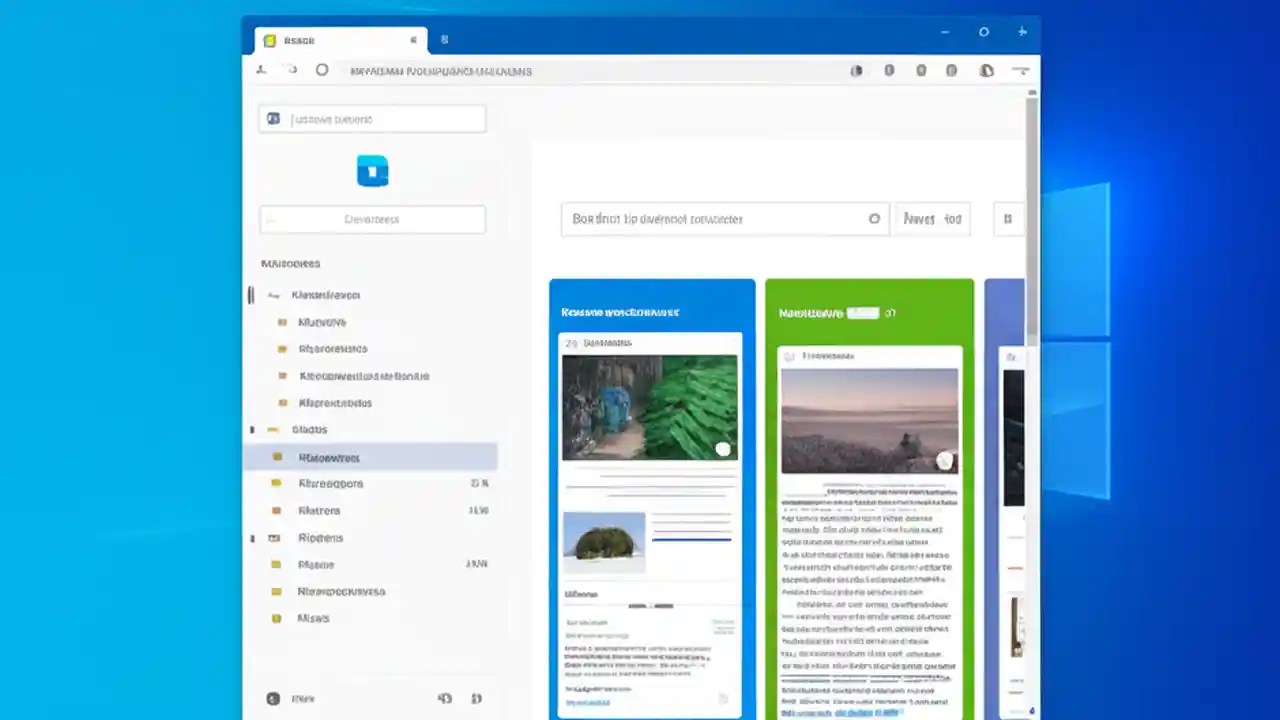
Task: Click the magnifier icon in the main search bar
Action: click(874, 219)
